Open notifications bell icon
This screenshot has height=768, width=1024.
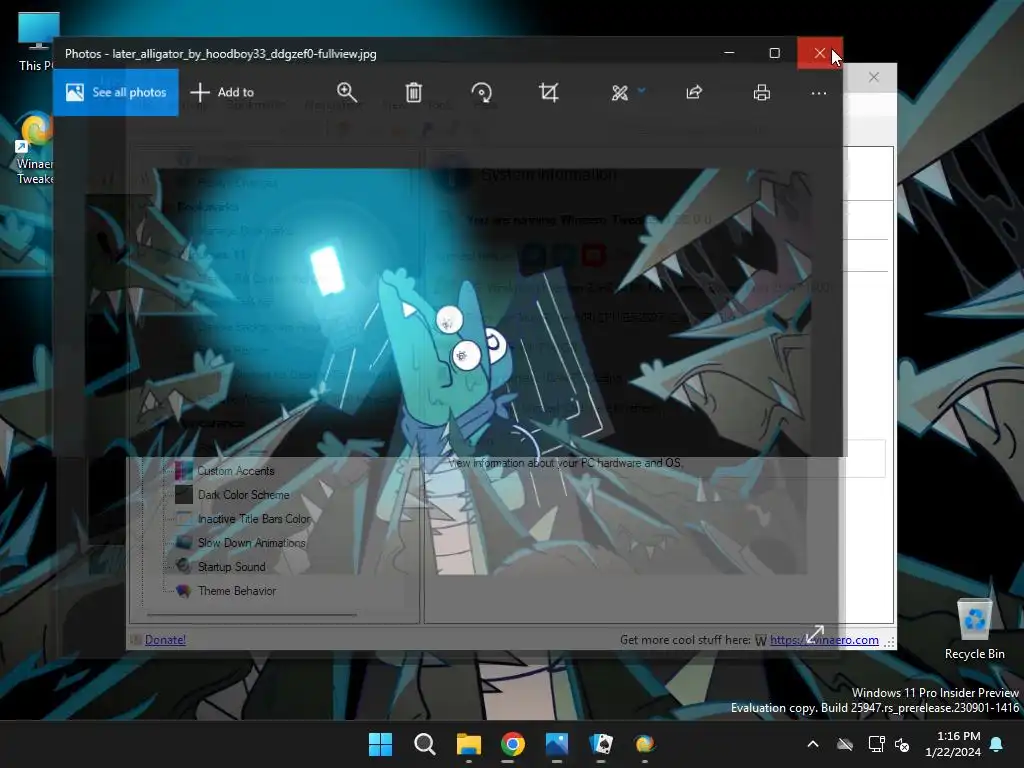click(997, 744)
